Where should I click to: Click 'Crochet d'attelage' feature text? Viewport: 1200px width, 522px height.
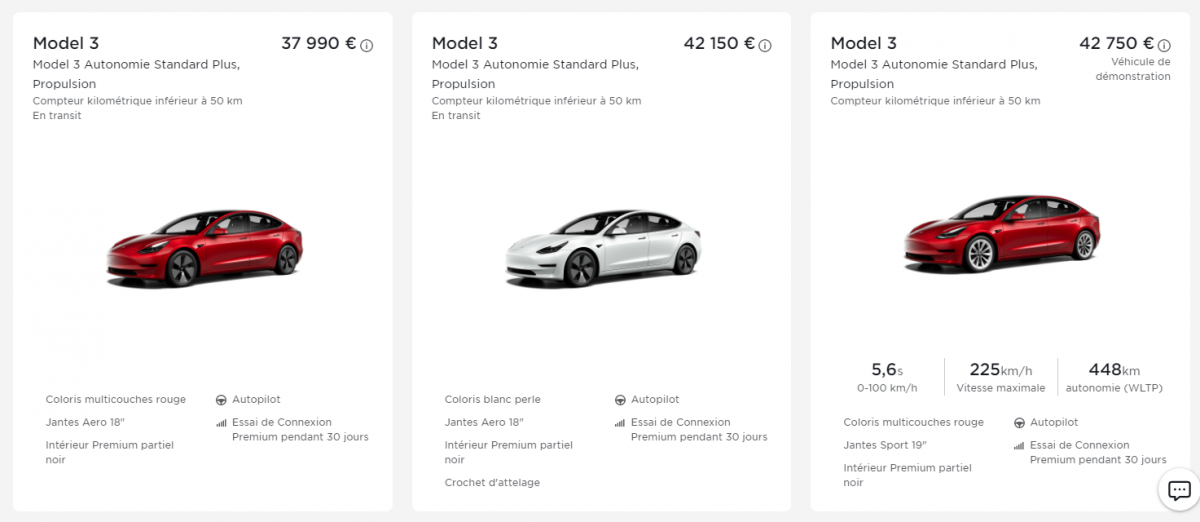492,483
